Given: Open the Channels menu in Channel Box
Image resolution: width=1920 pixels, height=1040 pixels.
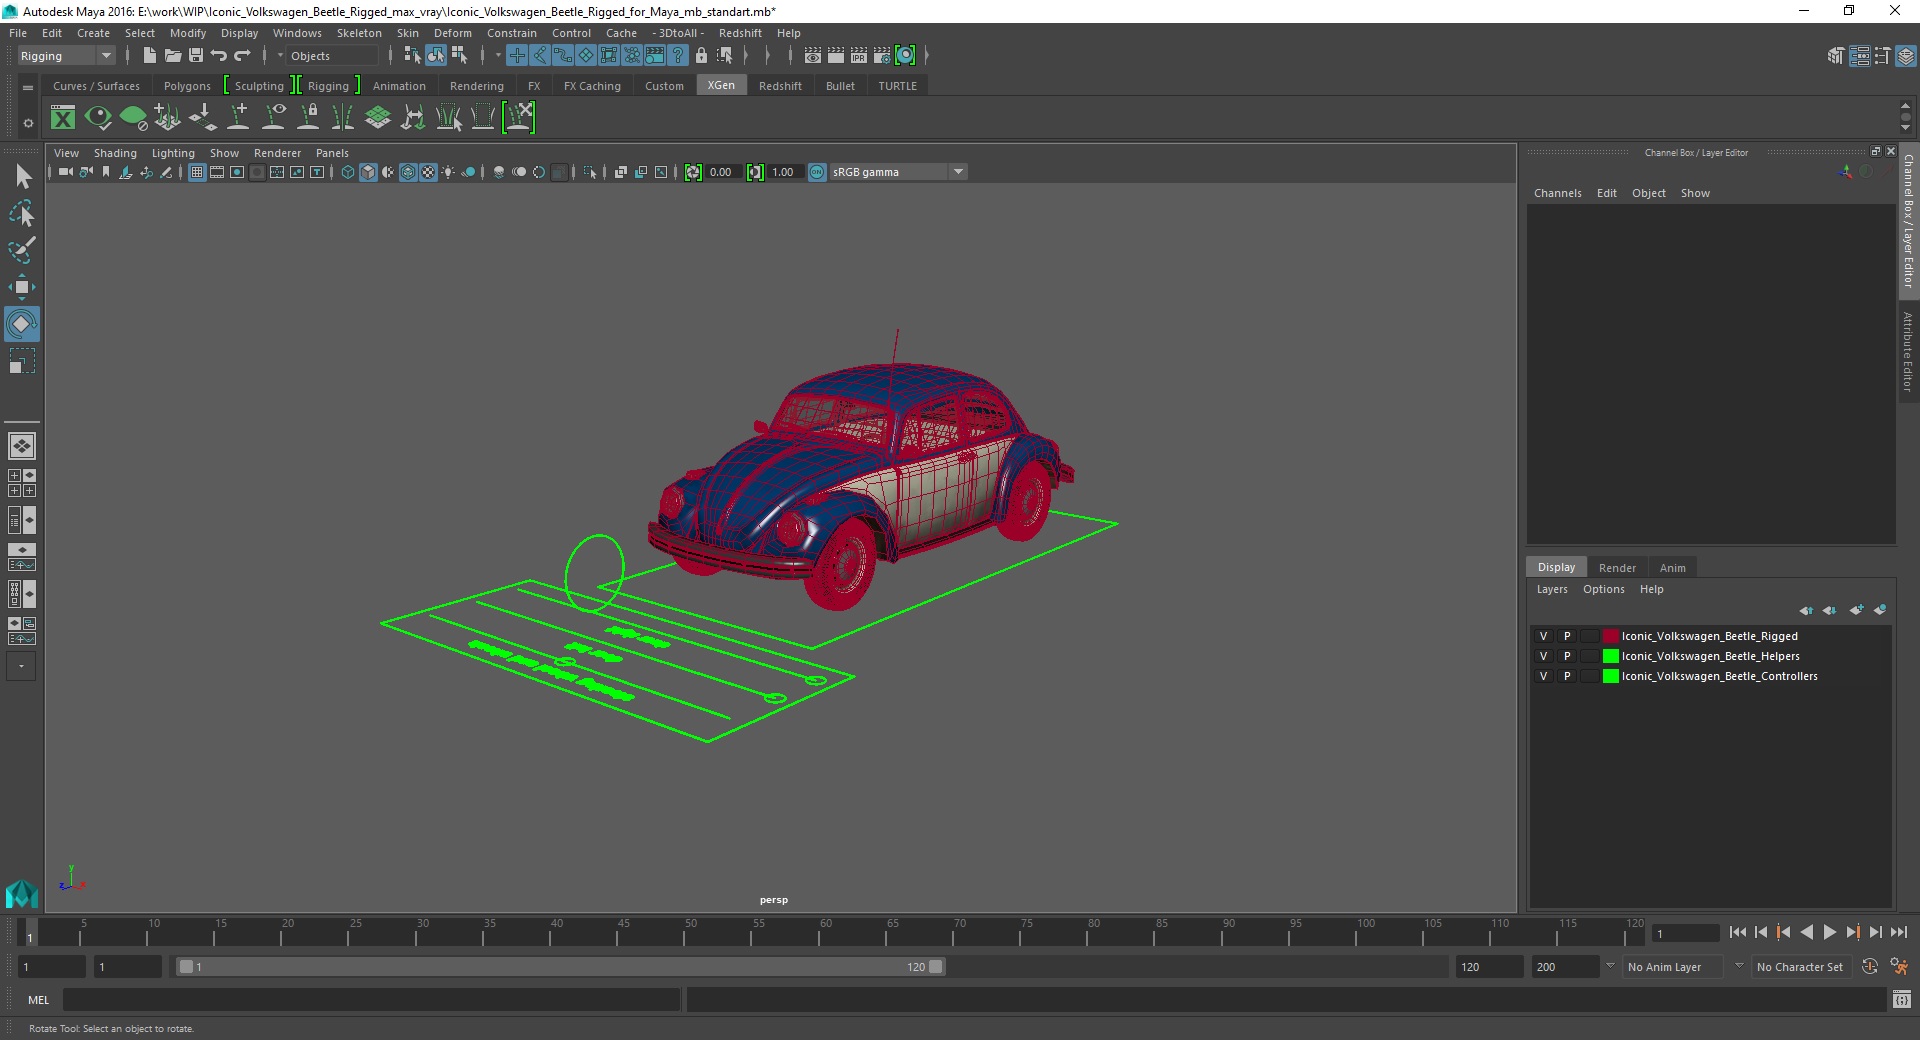Looking at the screenshot, I should (x=1557, y=193).
